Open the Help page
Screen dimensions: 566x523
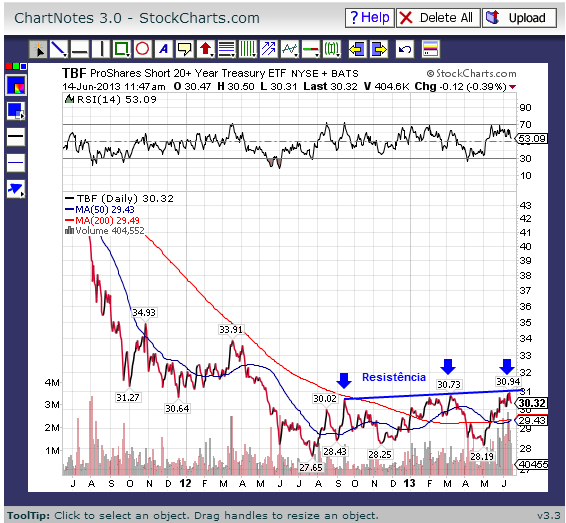[x=369, y=18]
